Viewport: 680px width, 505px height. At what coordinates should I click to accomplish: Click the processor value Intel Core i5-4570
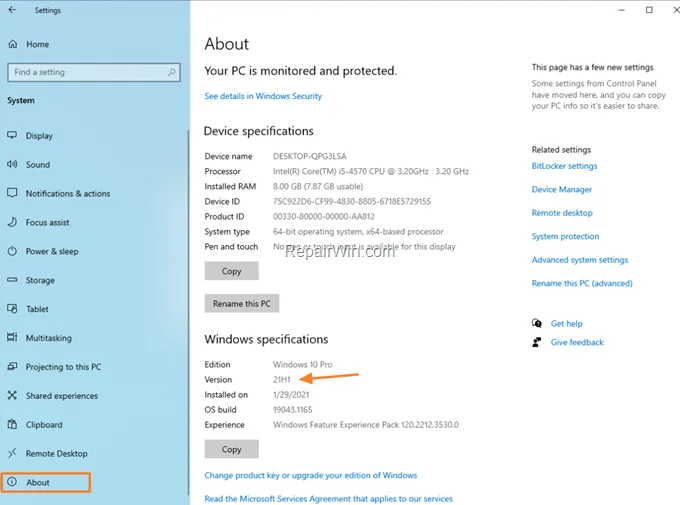tap(371, 171)
